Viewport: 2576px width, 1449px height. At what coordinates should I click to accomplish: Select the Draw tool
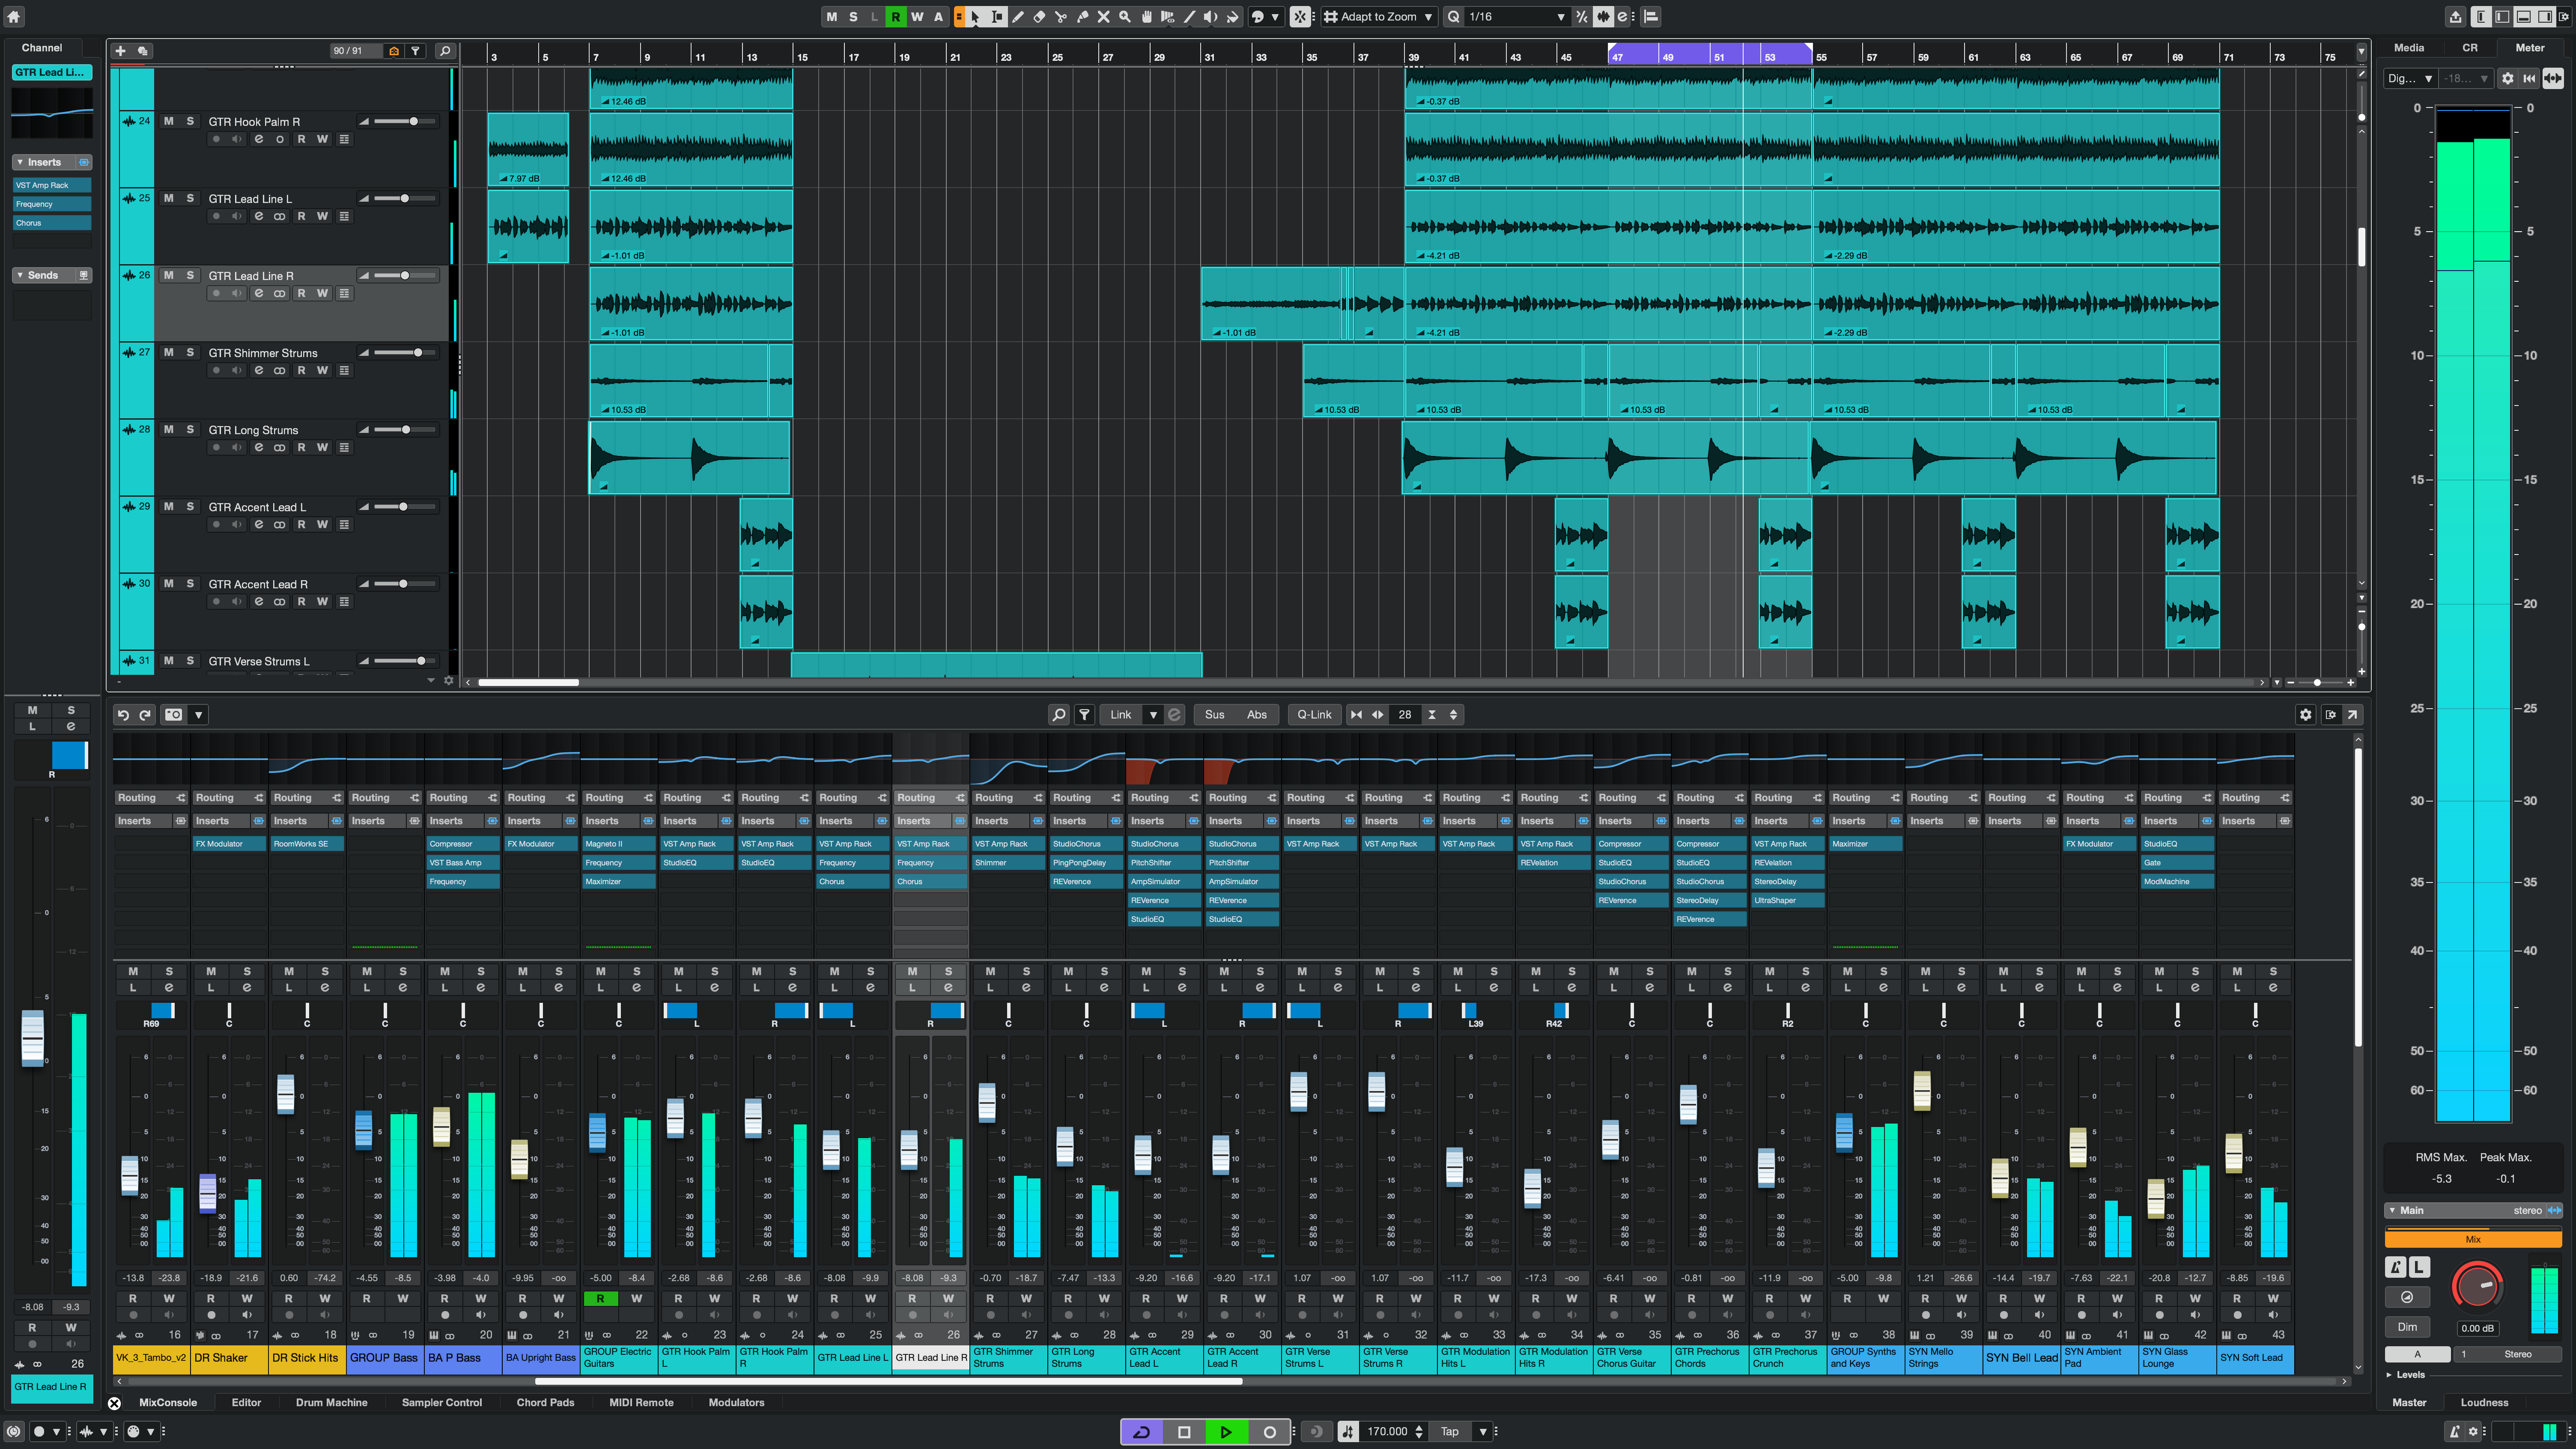click(x=1017, y=16)
